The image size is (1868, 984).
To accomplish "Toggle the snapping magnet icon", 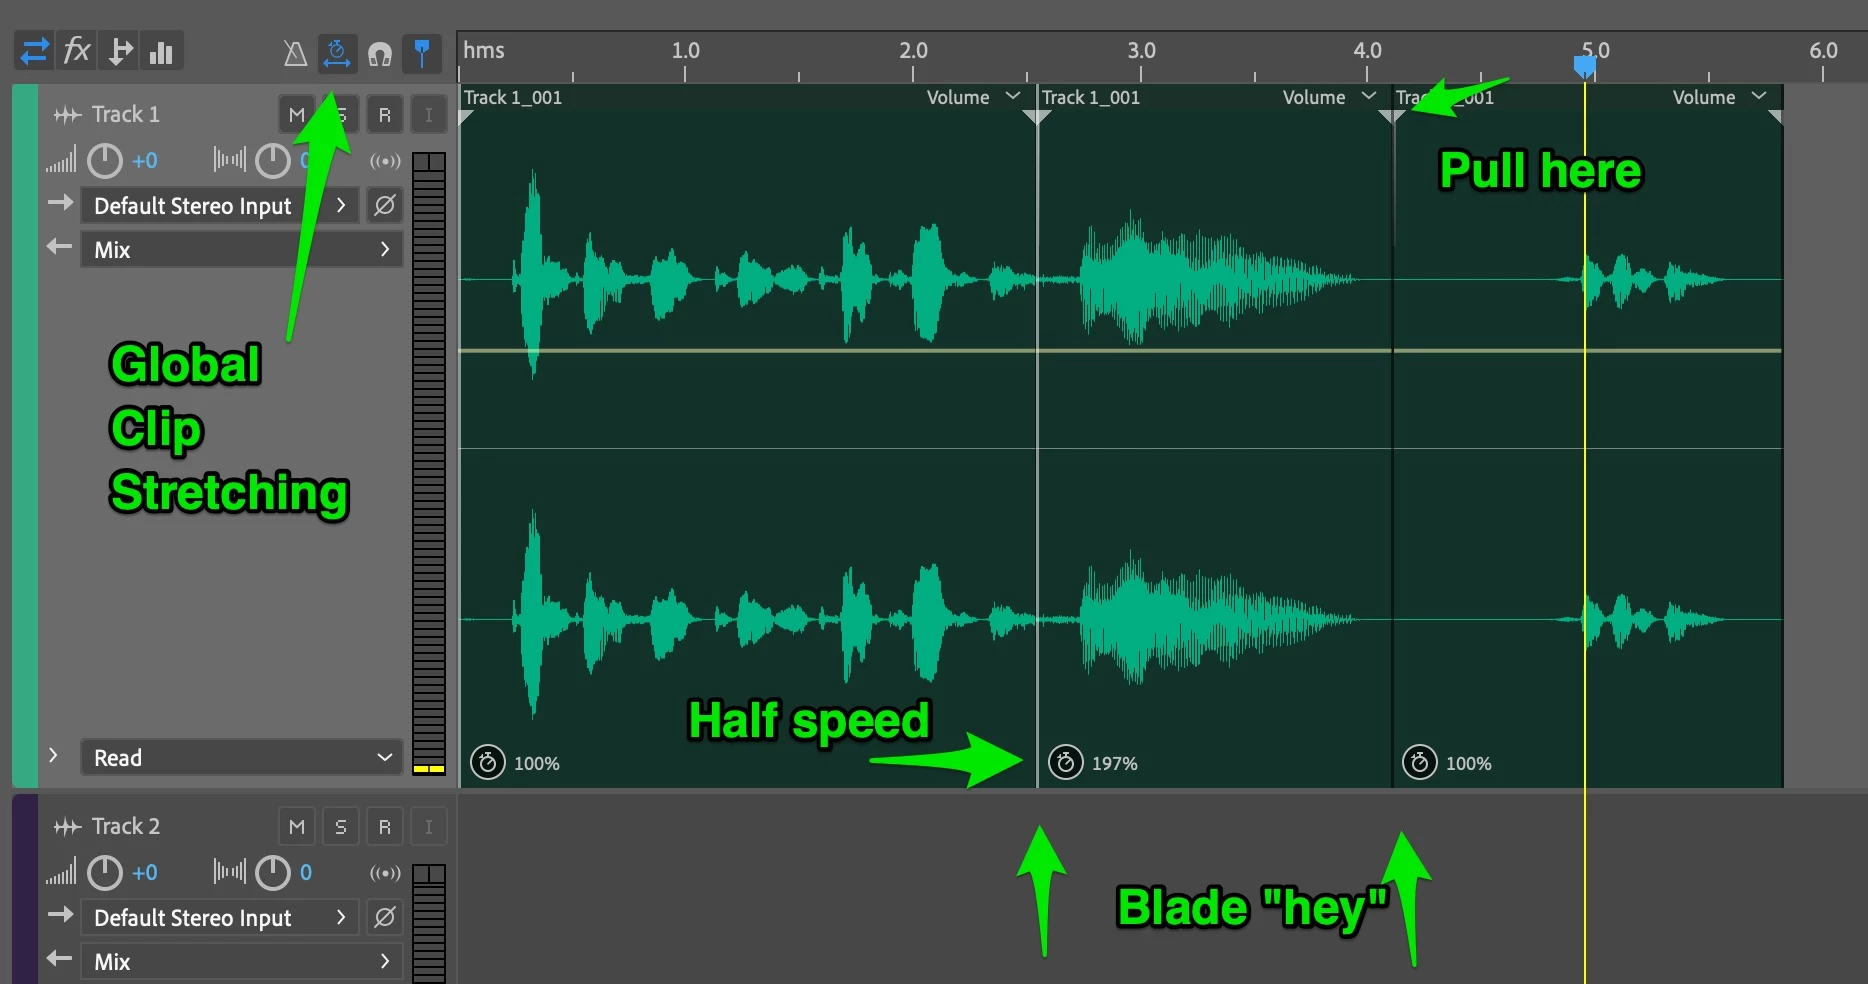I will pos(380,54).
